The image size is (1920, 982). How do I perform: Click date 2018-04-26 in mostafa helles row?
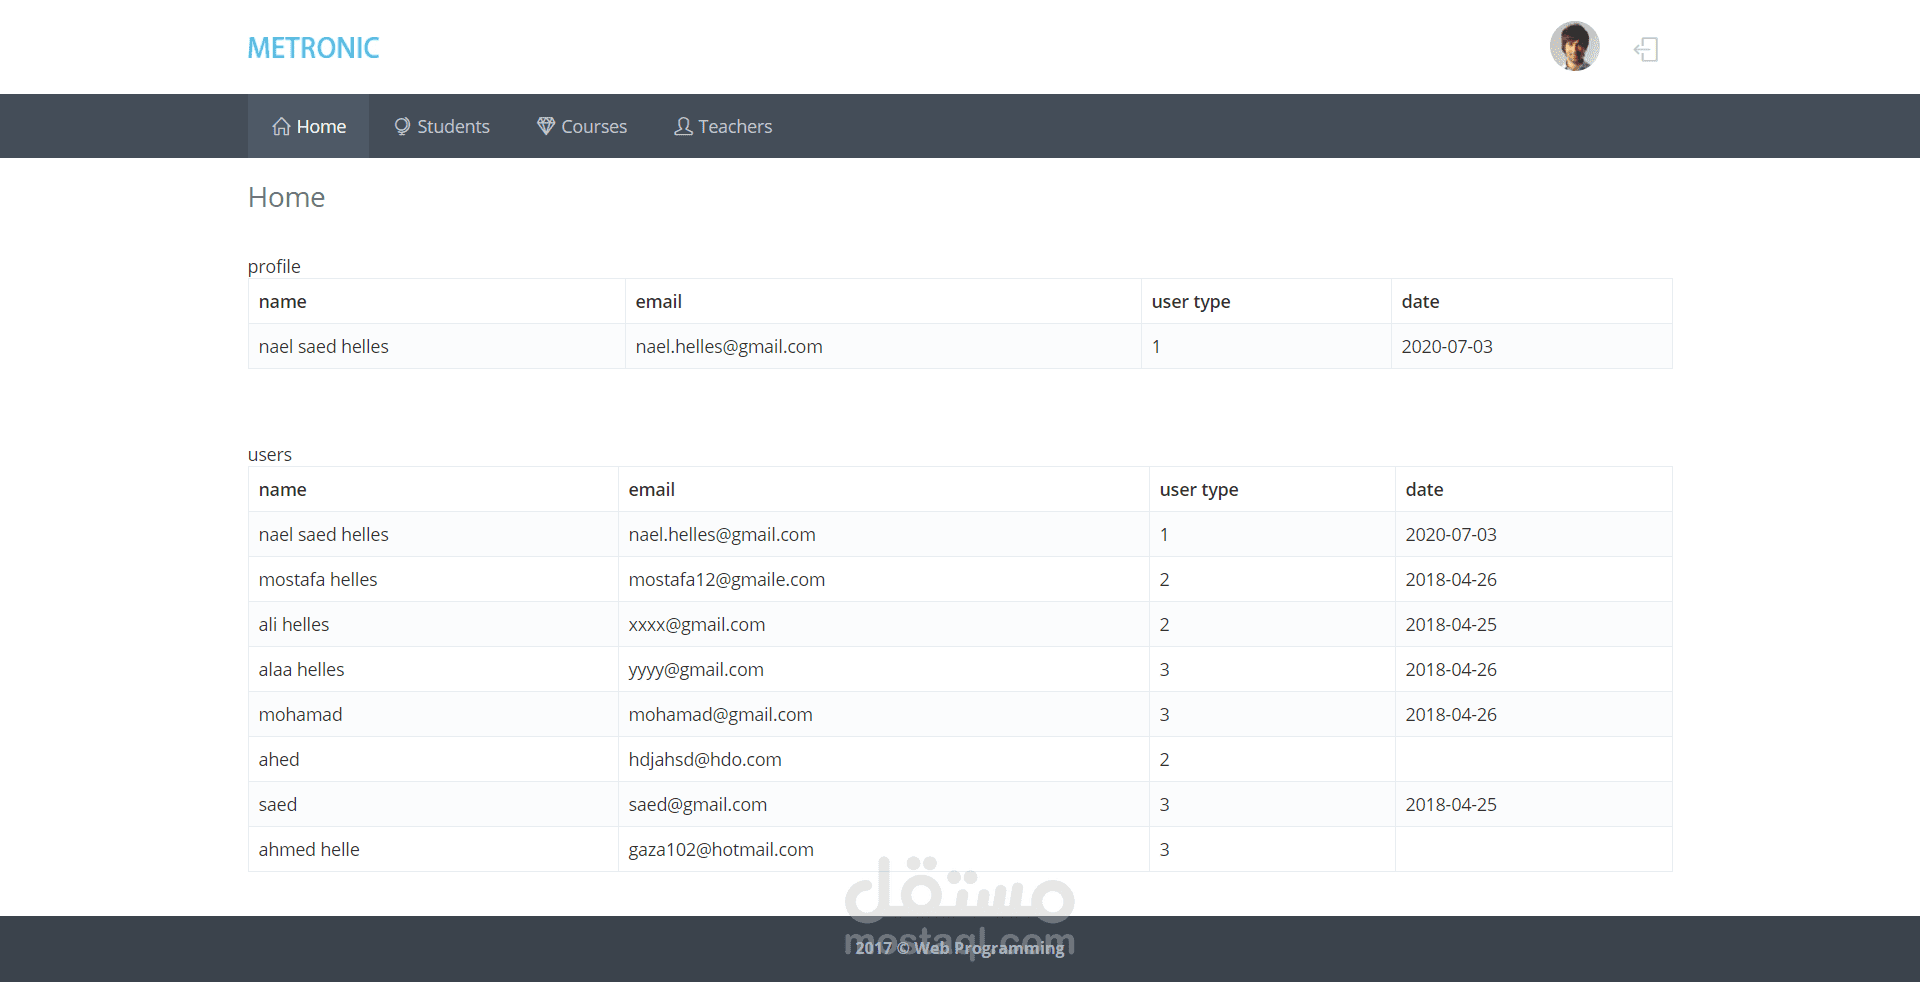pos(1451,580)
